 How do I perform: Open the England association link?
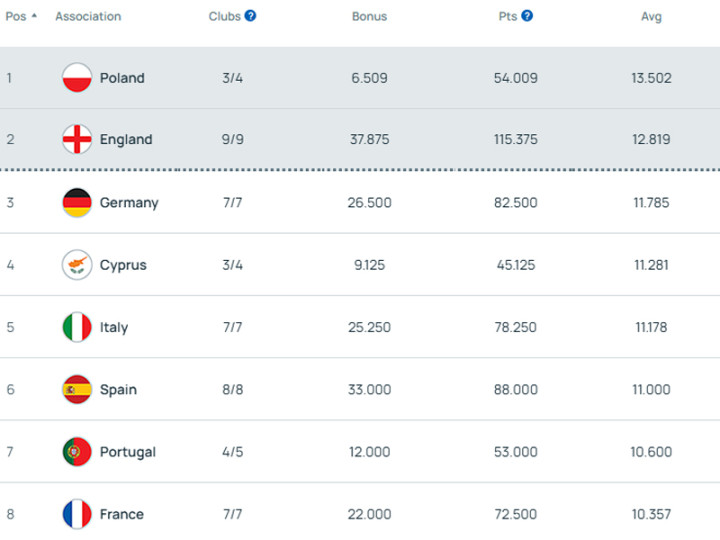(126, 140)
